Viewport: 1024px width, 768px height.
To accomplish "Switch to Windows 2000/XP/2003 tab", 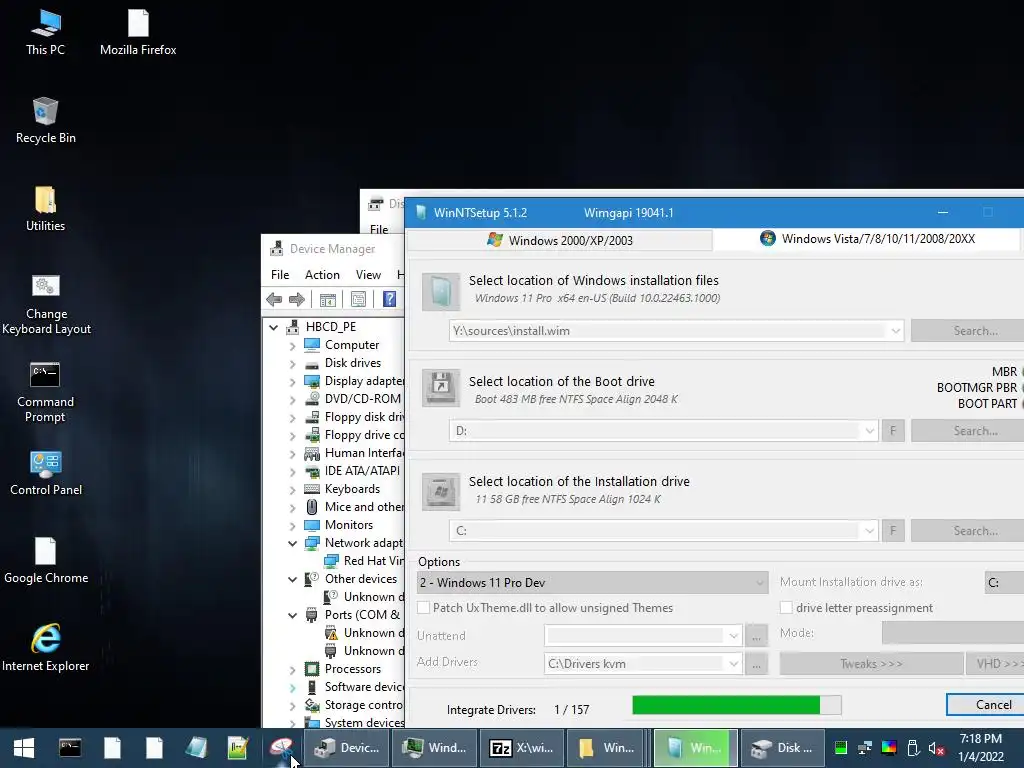I will click(560, 240).
